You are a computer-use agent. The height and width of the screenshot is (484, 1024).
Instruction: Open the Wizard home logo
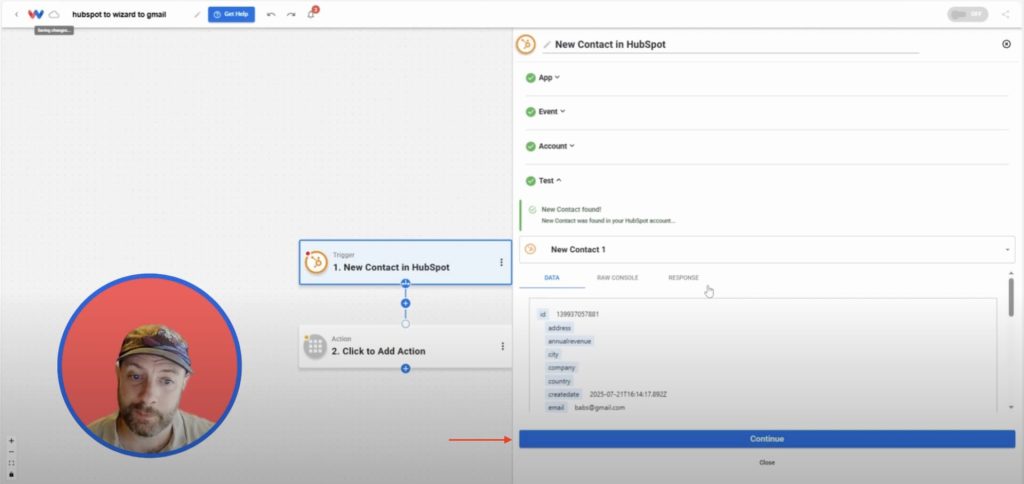pyautogui.click(x=36, y=14)
